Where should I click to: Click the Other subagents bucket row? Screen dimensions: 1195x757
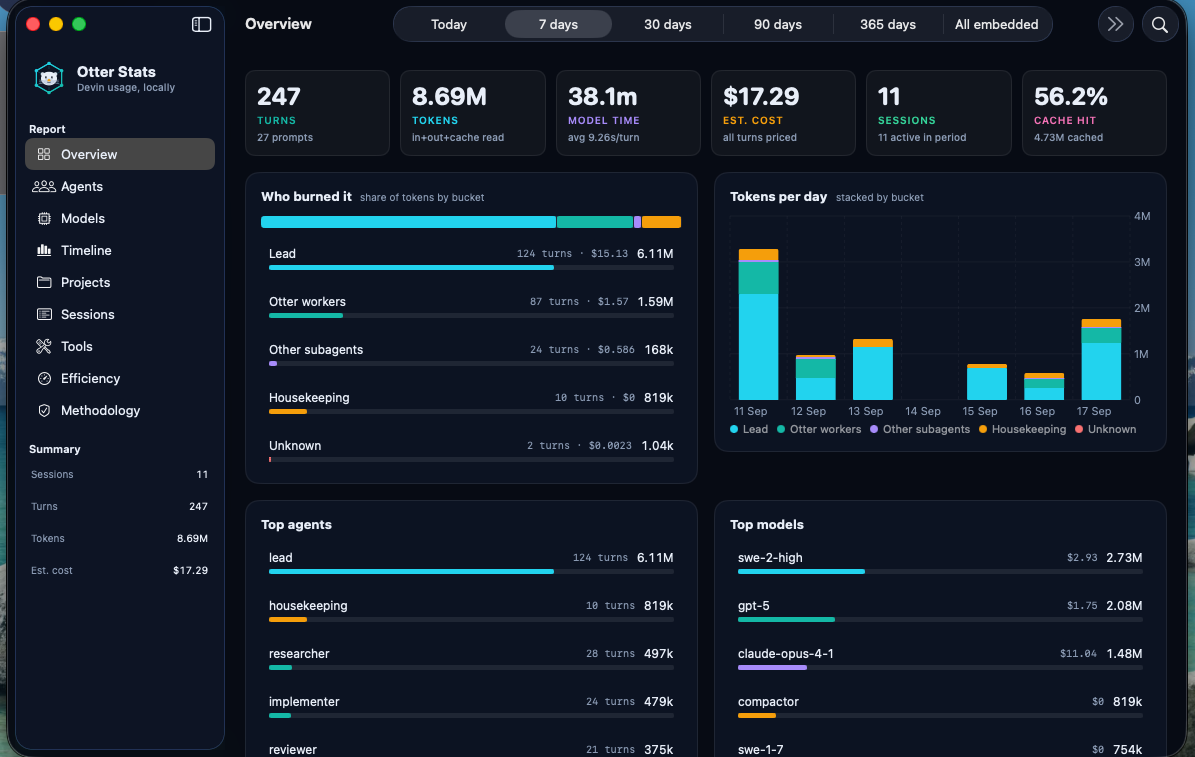[471, 354]
